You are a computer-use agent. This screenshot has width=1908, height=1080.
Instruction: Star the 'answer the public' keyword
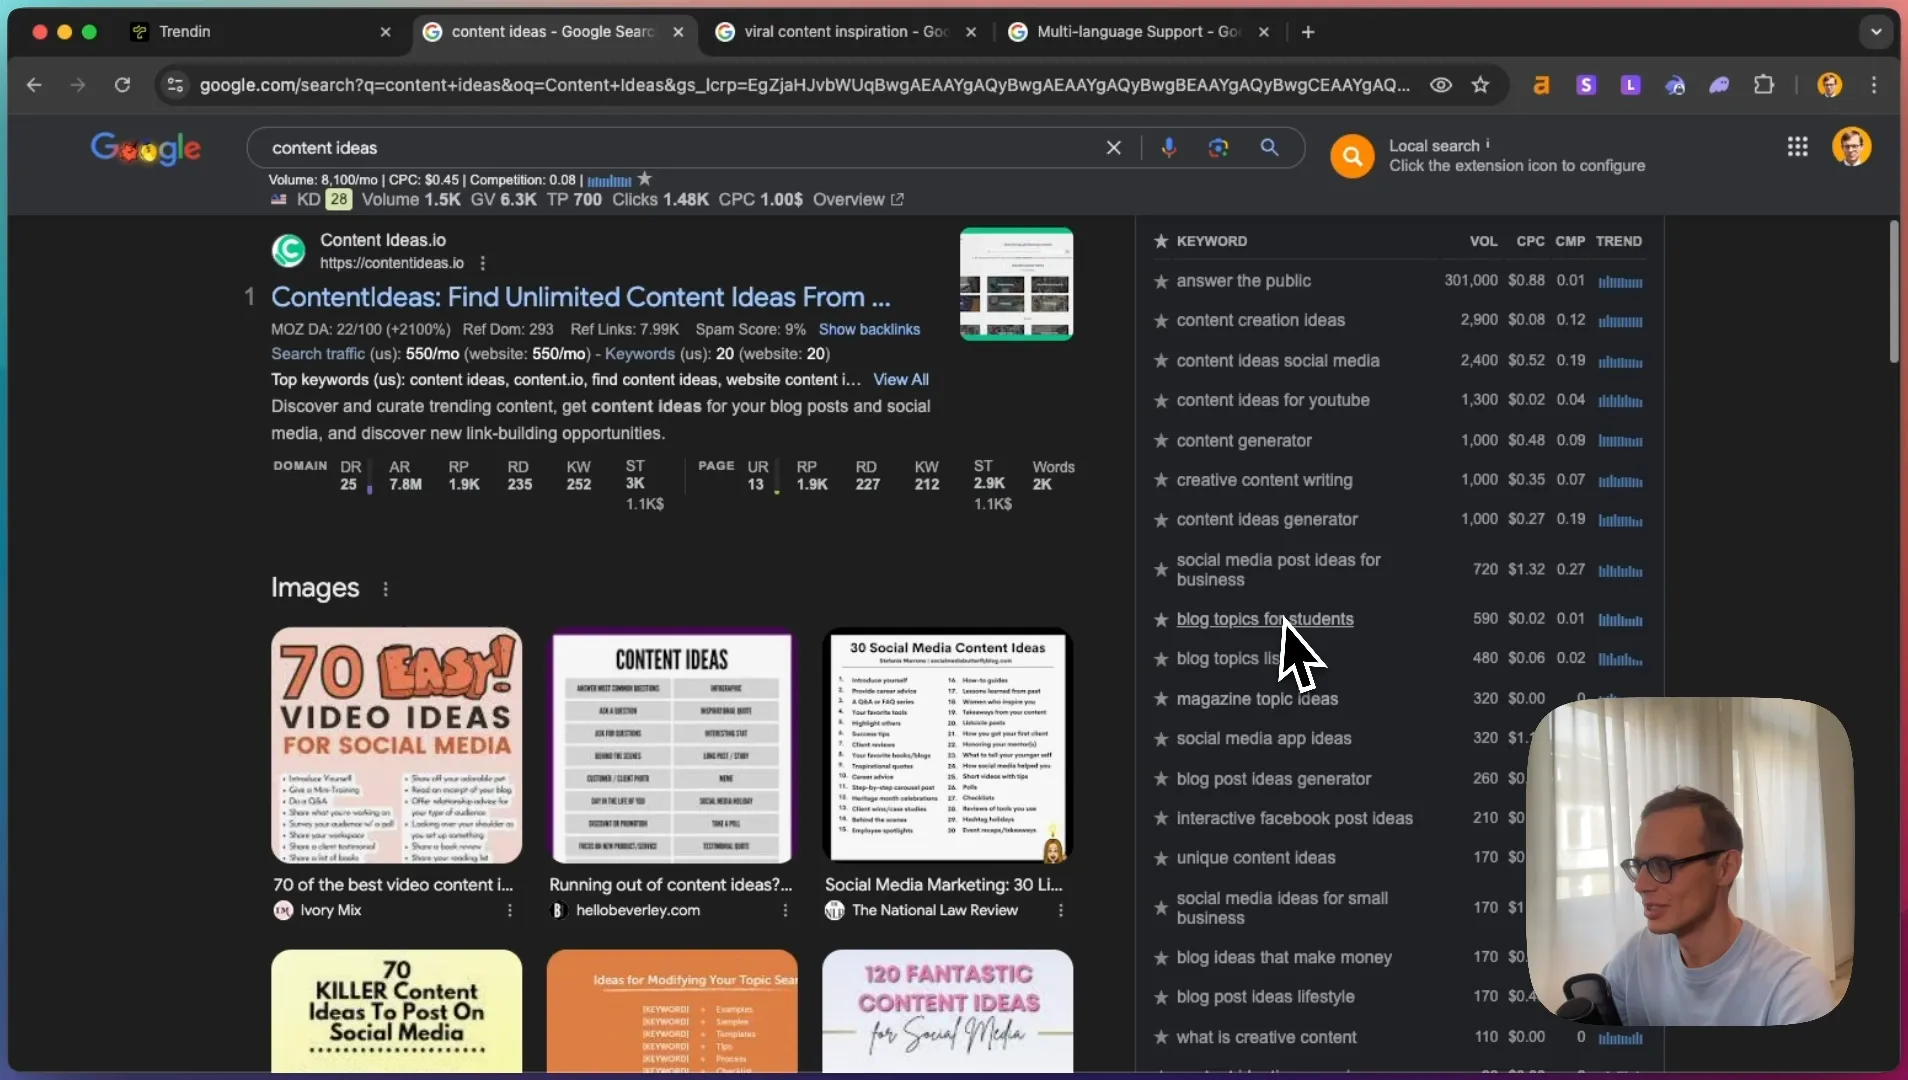[1160, 282]
